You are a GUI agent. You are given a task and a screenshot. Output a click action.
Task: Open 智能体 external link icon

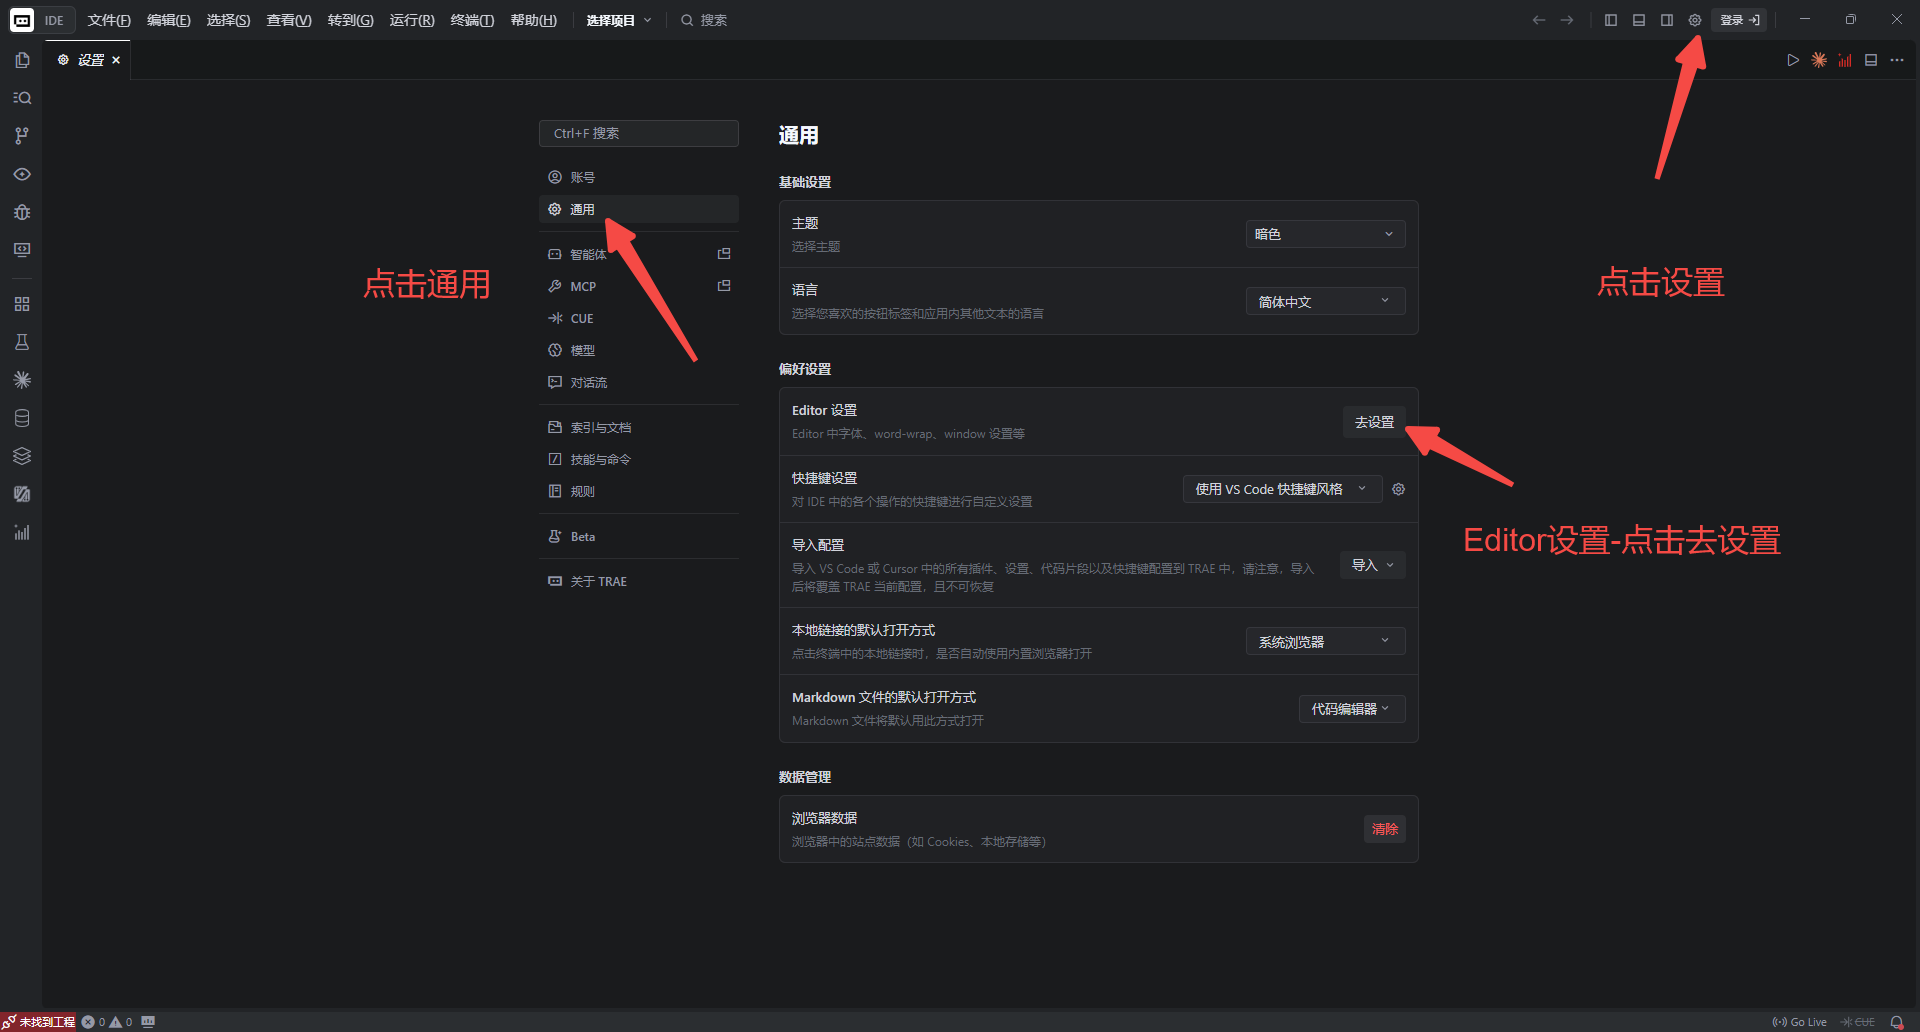(725, 254)
